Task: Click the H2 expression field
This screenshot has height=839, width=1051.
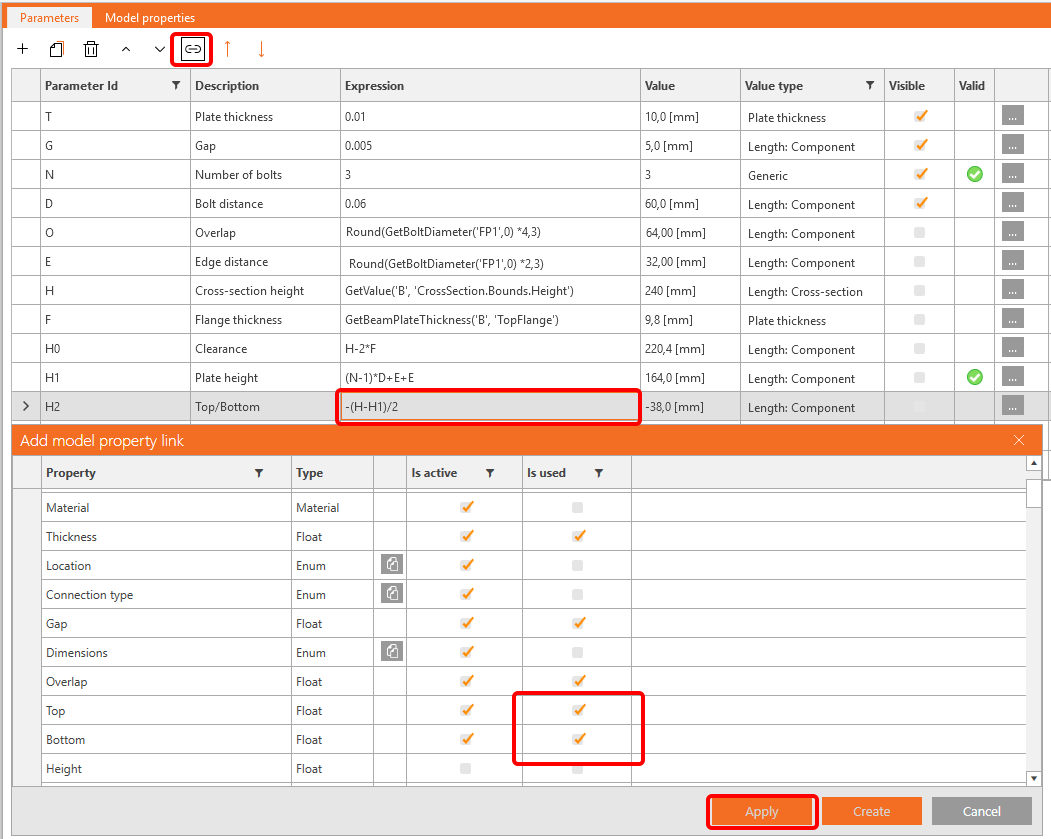Action: tap(489, 407)
